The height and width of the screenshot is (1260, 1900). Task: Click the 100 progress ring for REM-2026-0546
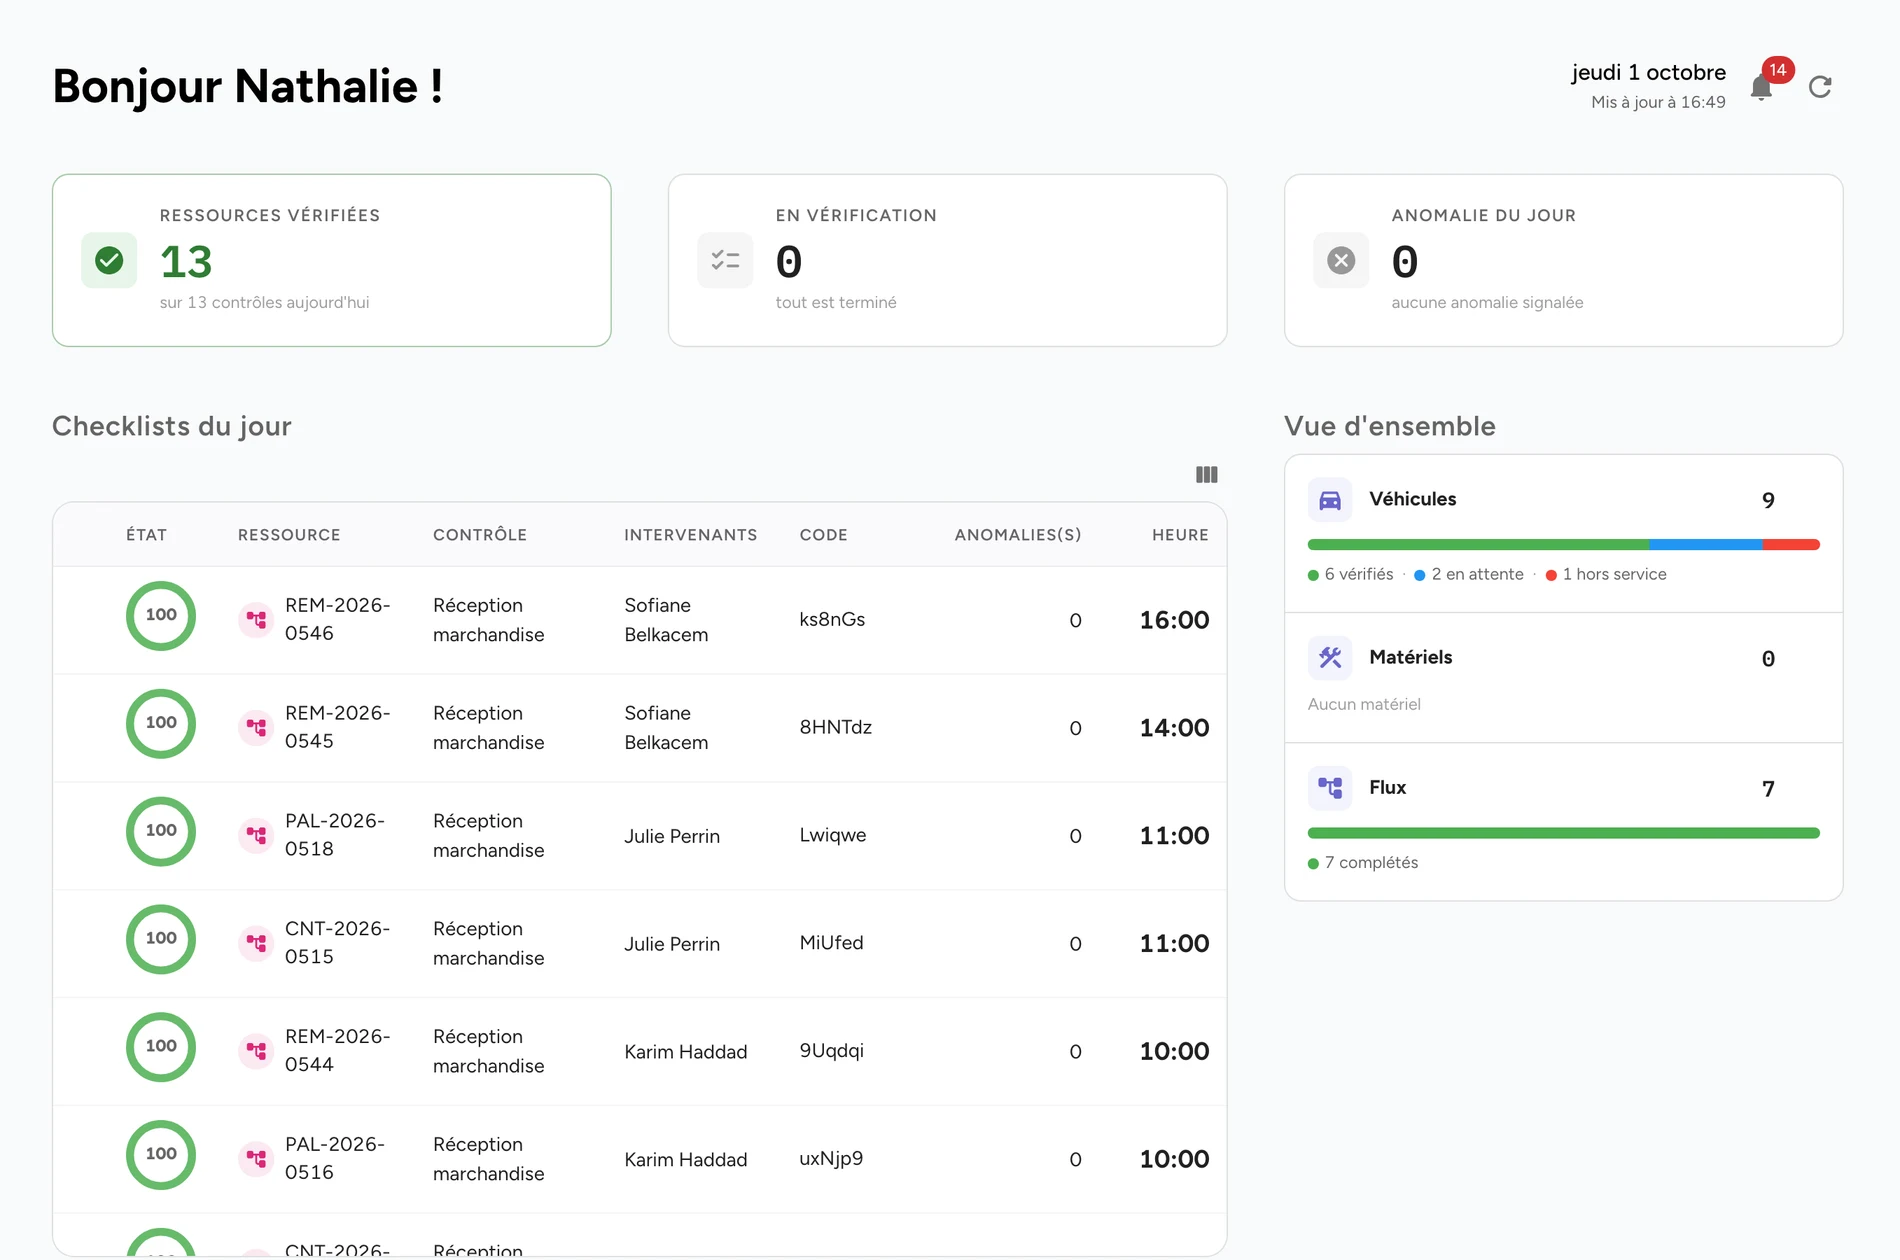click(161, 616)
